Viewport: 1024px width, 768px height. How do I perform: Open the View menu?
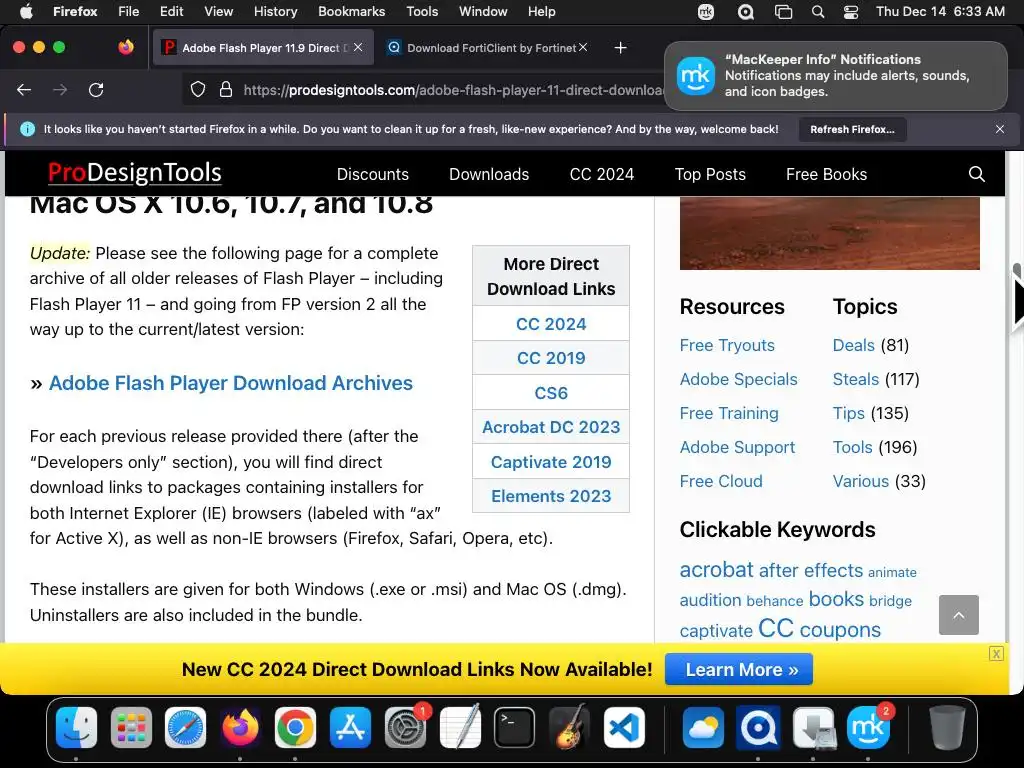[x=218, y=12]
